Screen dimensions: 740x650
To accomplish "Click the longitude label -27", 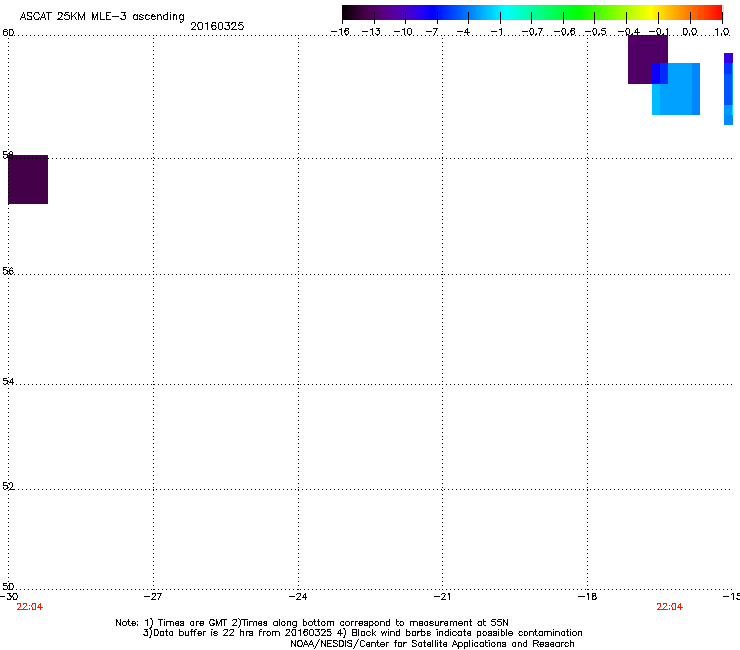I will pyautogui.click(x=153, y=597).
